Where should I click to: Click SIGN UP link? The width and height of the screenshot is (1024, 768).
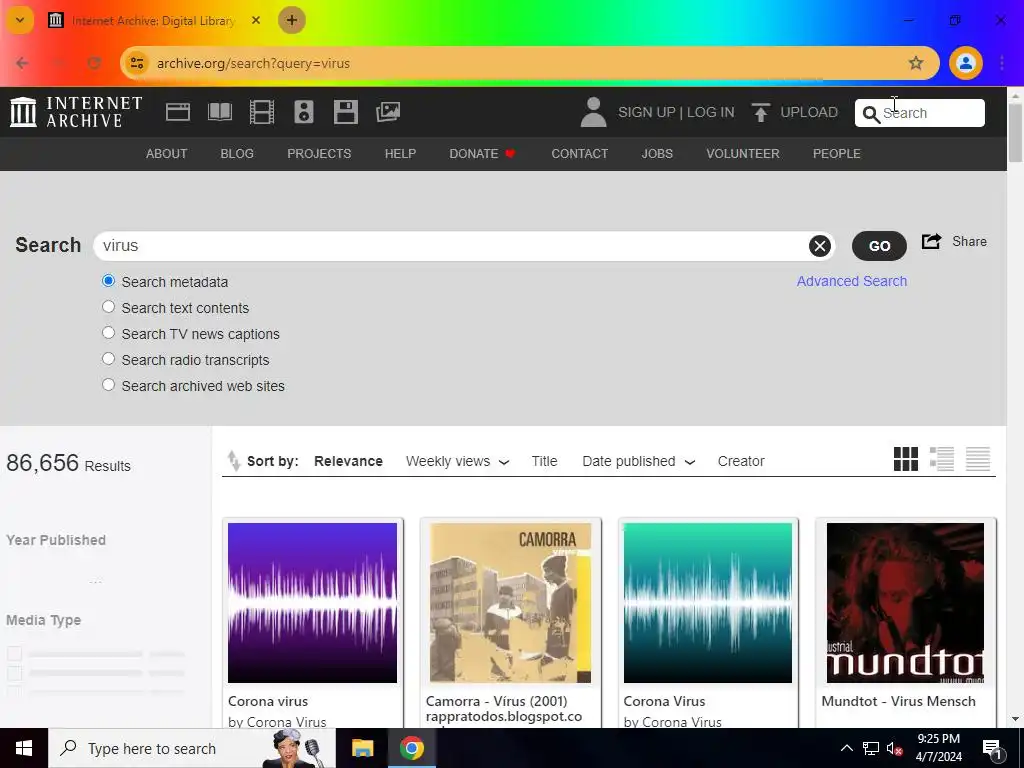[x=647, y=112]
